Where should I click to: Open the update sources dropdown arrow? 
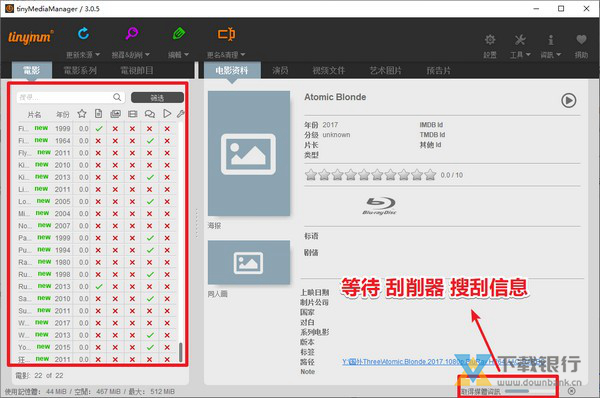click(x=97, y=55)
